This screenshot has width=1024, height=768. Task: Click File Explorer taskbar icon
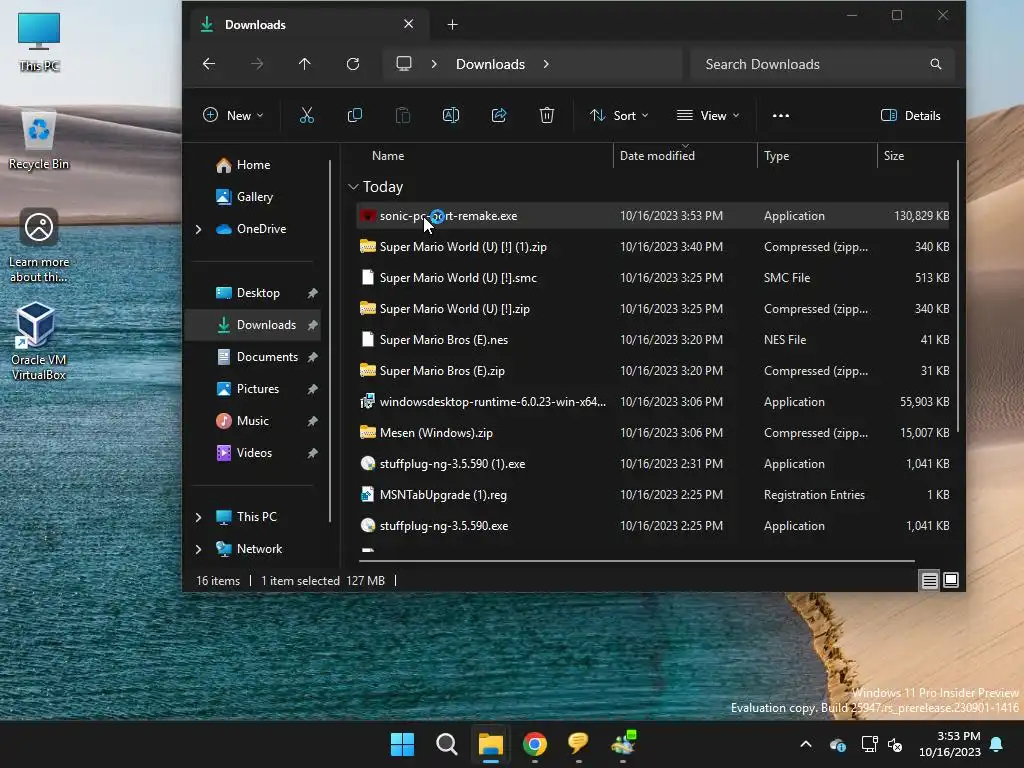[490, 744]
